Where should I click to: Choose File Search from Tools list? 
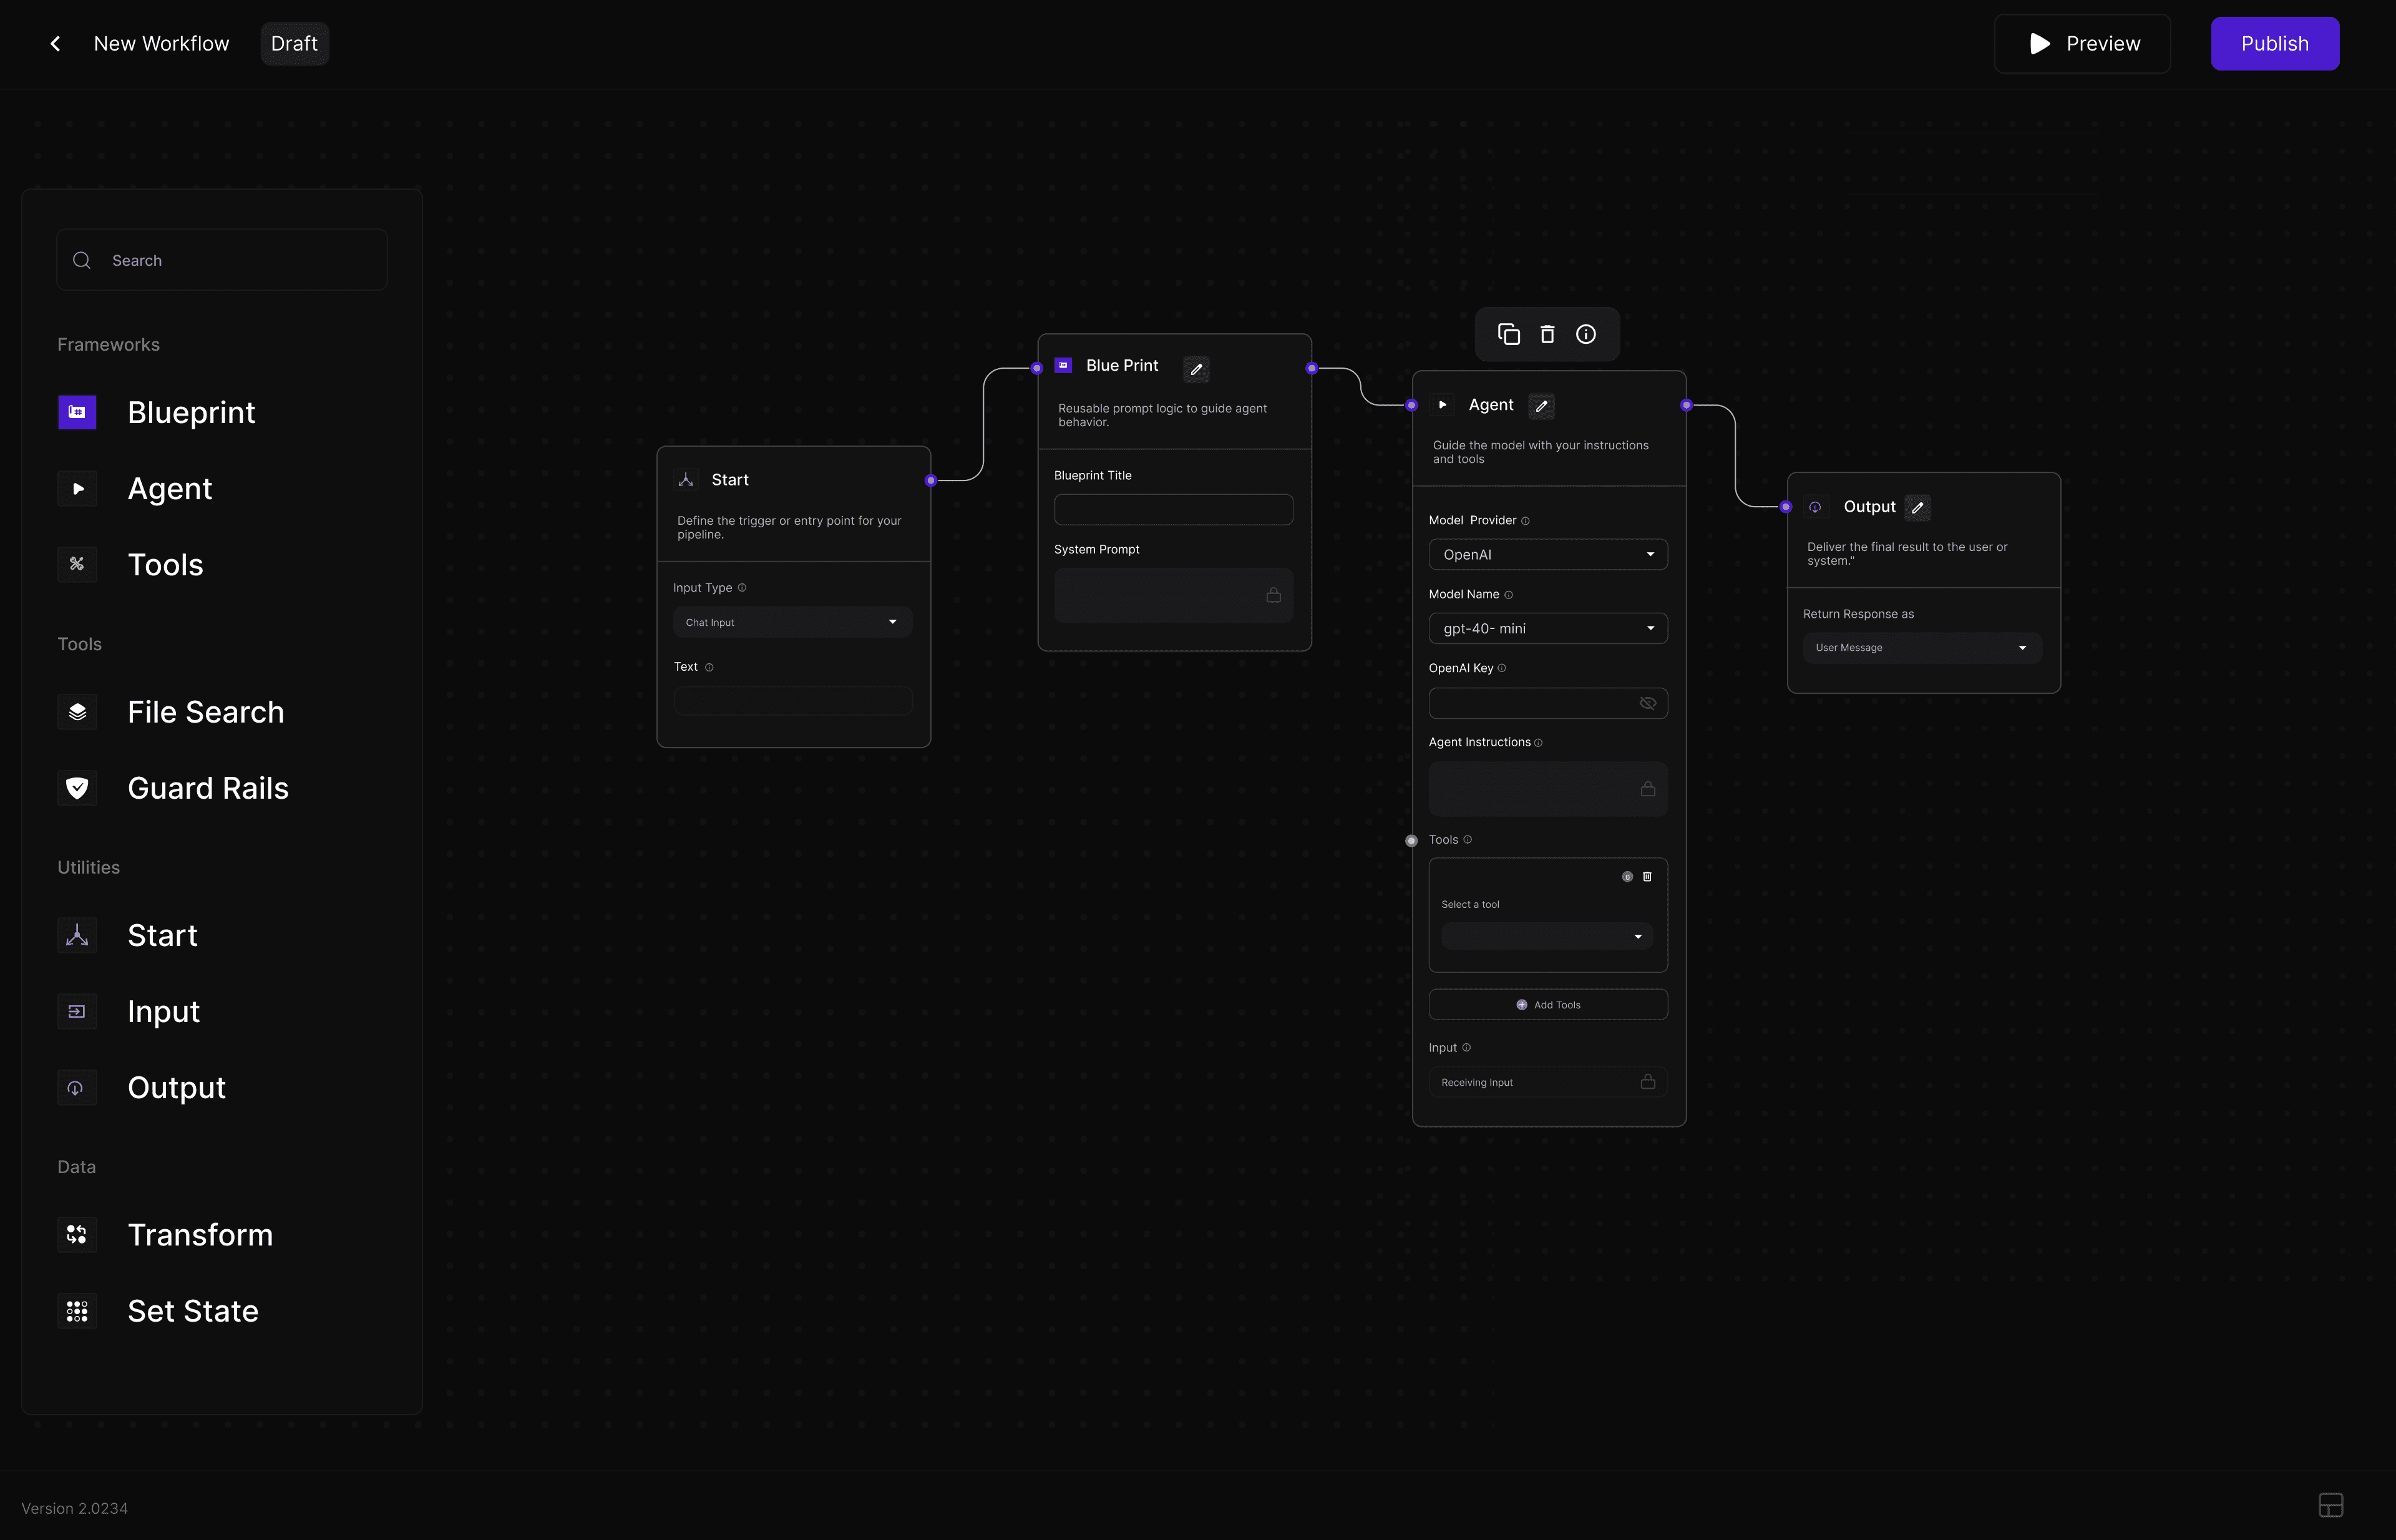coord(205,712)
